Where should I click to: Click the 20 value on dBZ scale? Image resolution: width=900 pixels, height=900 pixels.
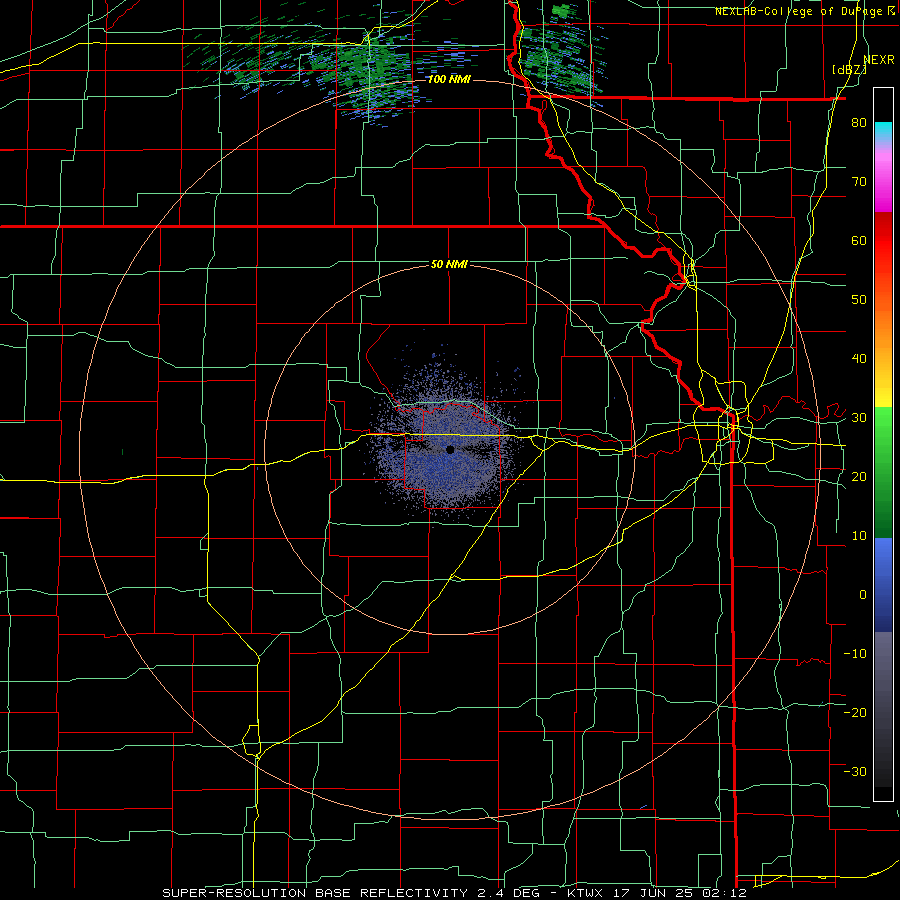coord(859,476)
